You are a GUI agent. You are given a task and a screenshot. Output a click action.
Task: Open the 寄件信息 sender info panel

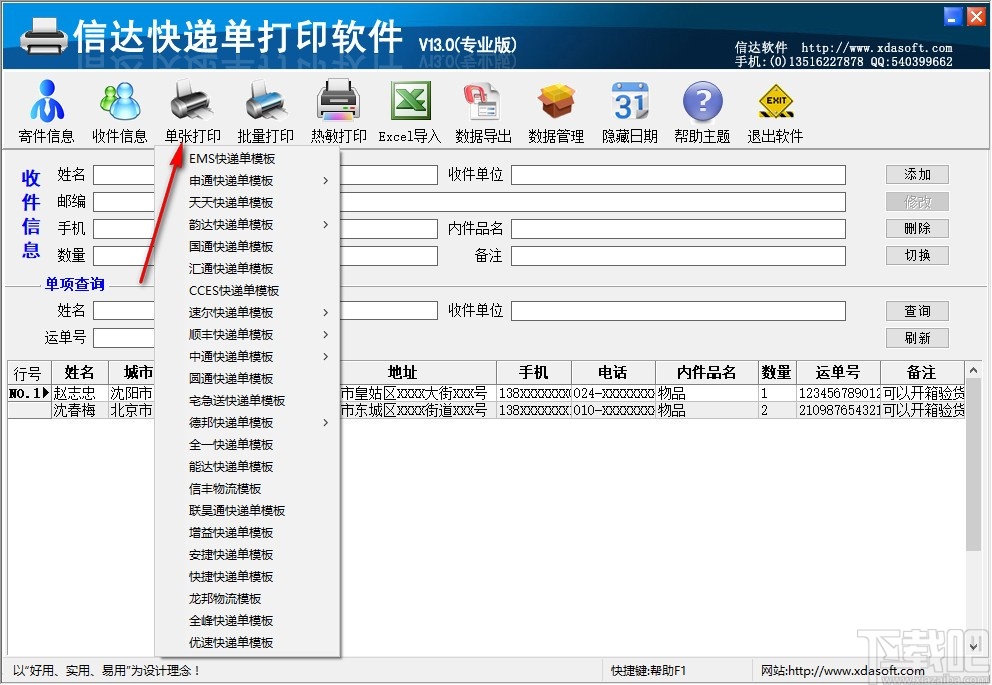(45, 110)
